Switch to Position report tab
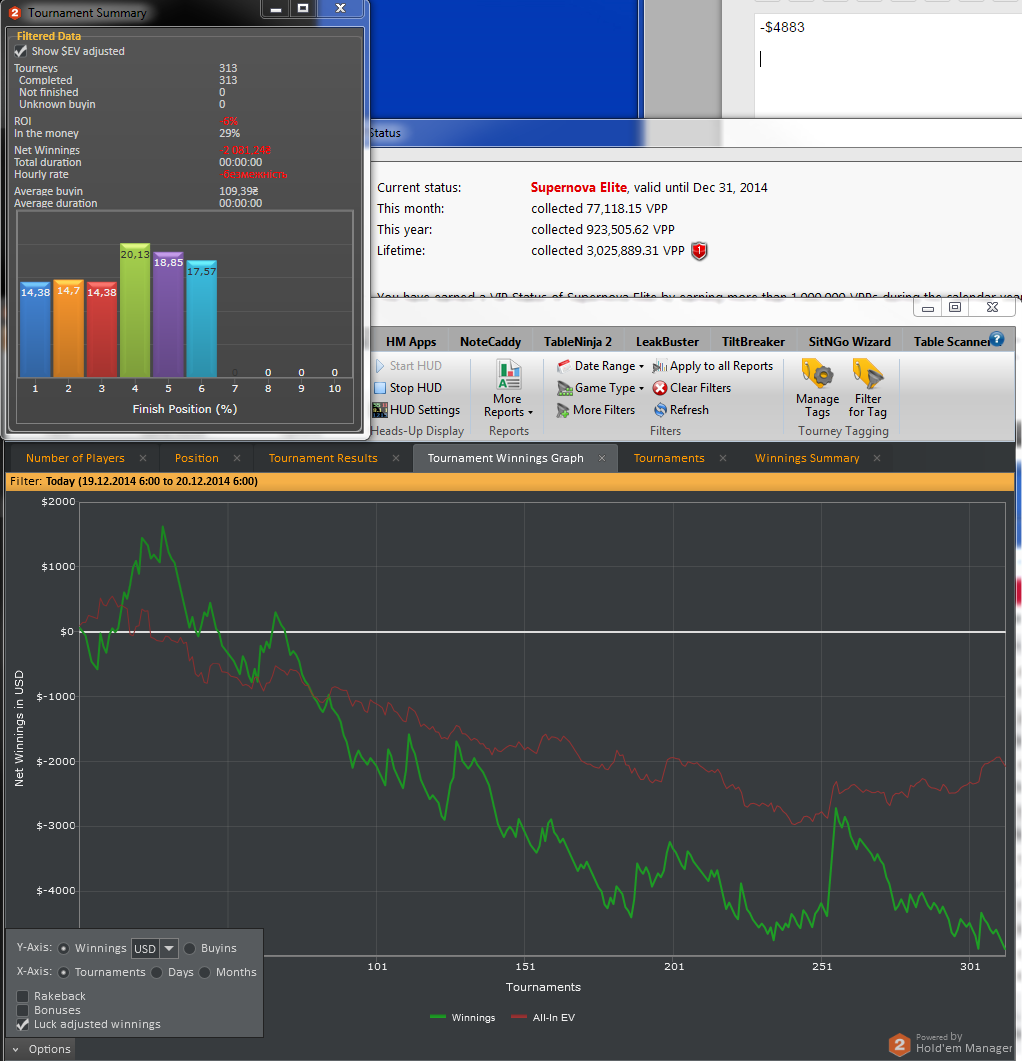Viewport: 1022px width, 1061px height. (x=196, y=458)
